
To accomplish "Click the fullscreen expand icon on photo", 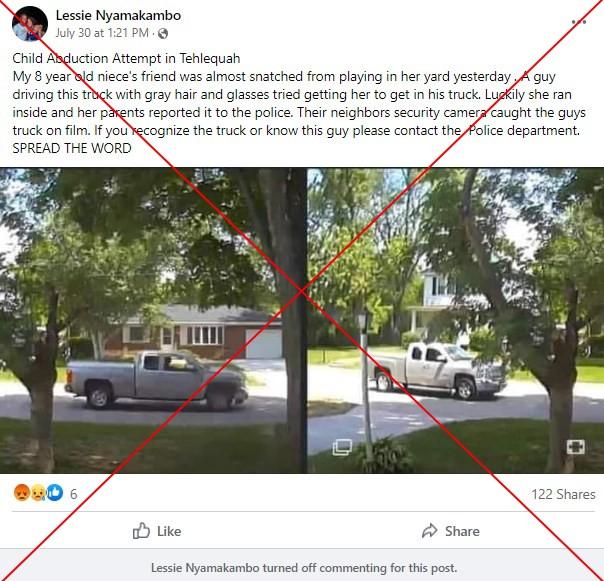I will (575, 447).
